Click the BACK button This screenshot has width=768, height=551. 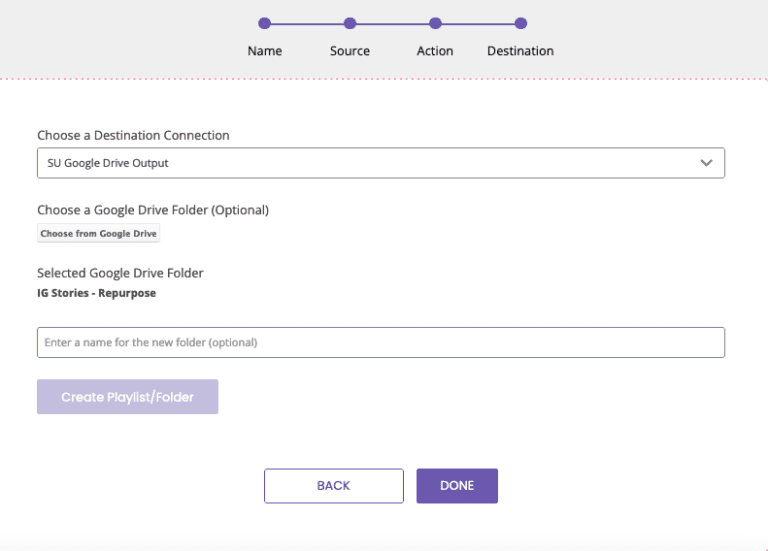tap(333, 486)
